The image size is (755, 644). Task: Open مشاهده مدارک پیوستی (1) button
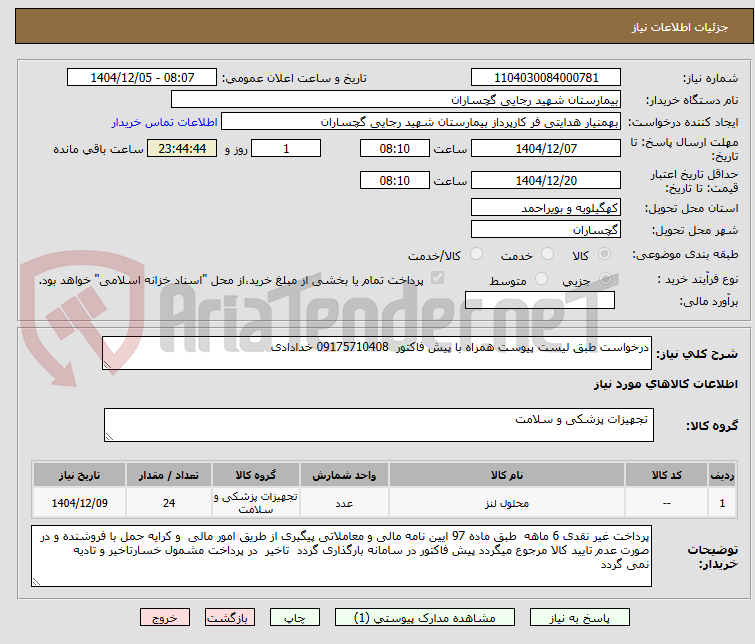[425, 618]
